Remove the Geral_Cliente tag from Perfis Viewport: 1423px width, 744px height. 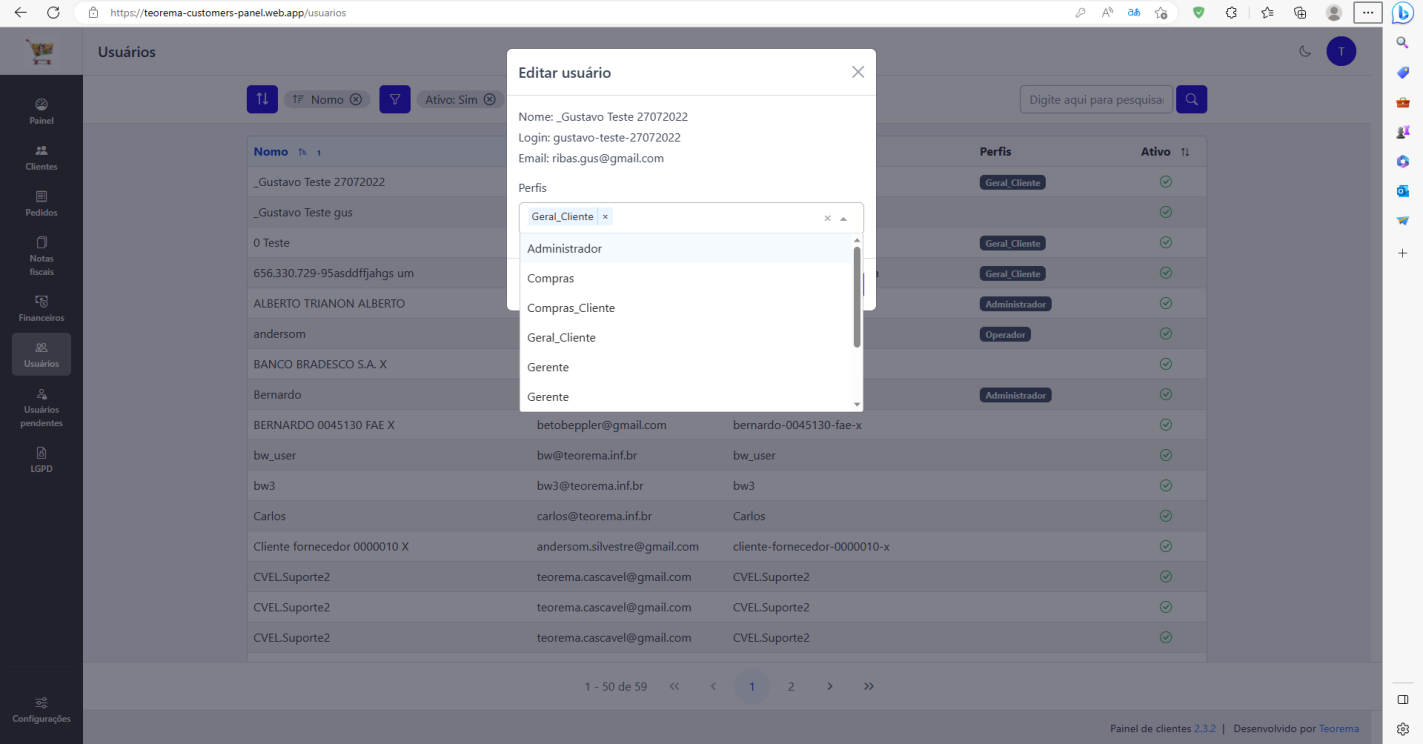(x=605, y=217)
